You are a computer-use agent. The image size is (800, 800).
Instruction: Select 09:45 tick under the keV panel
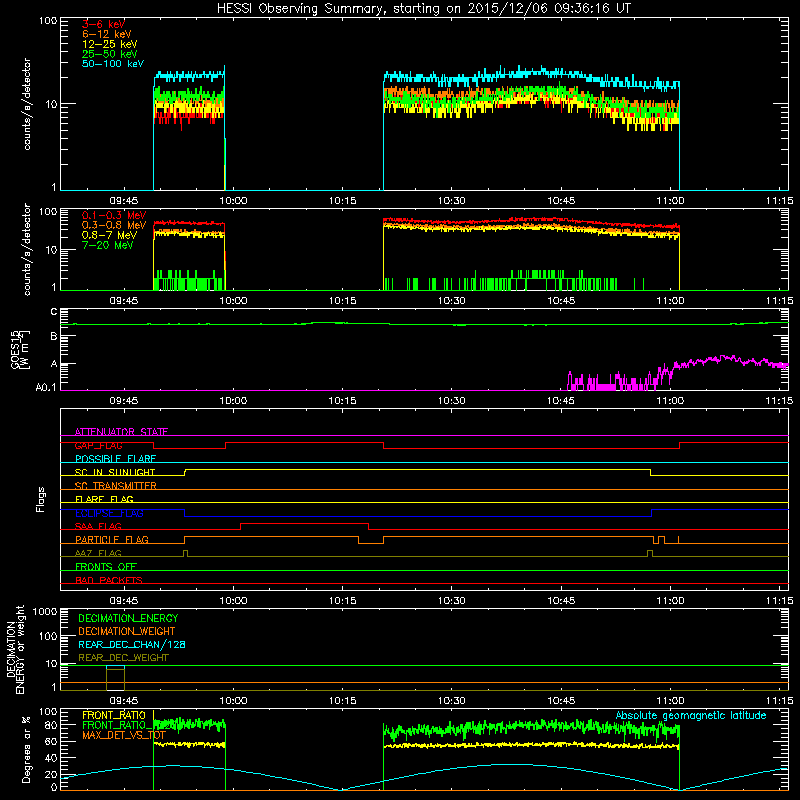point(124,201)
